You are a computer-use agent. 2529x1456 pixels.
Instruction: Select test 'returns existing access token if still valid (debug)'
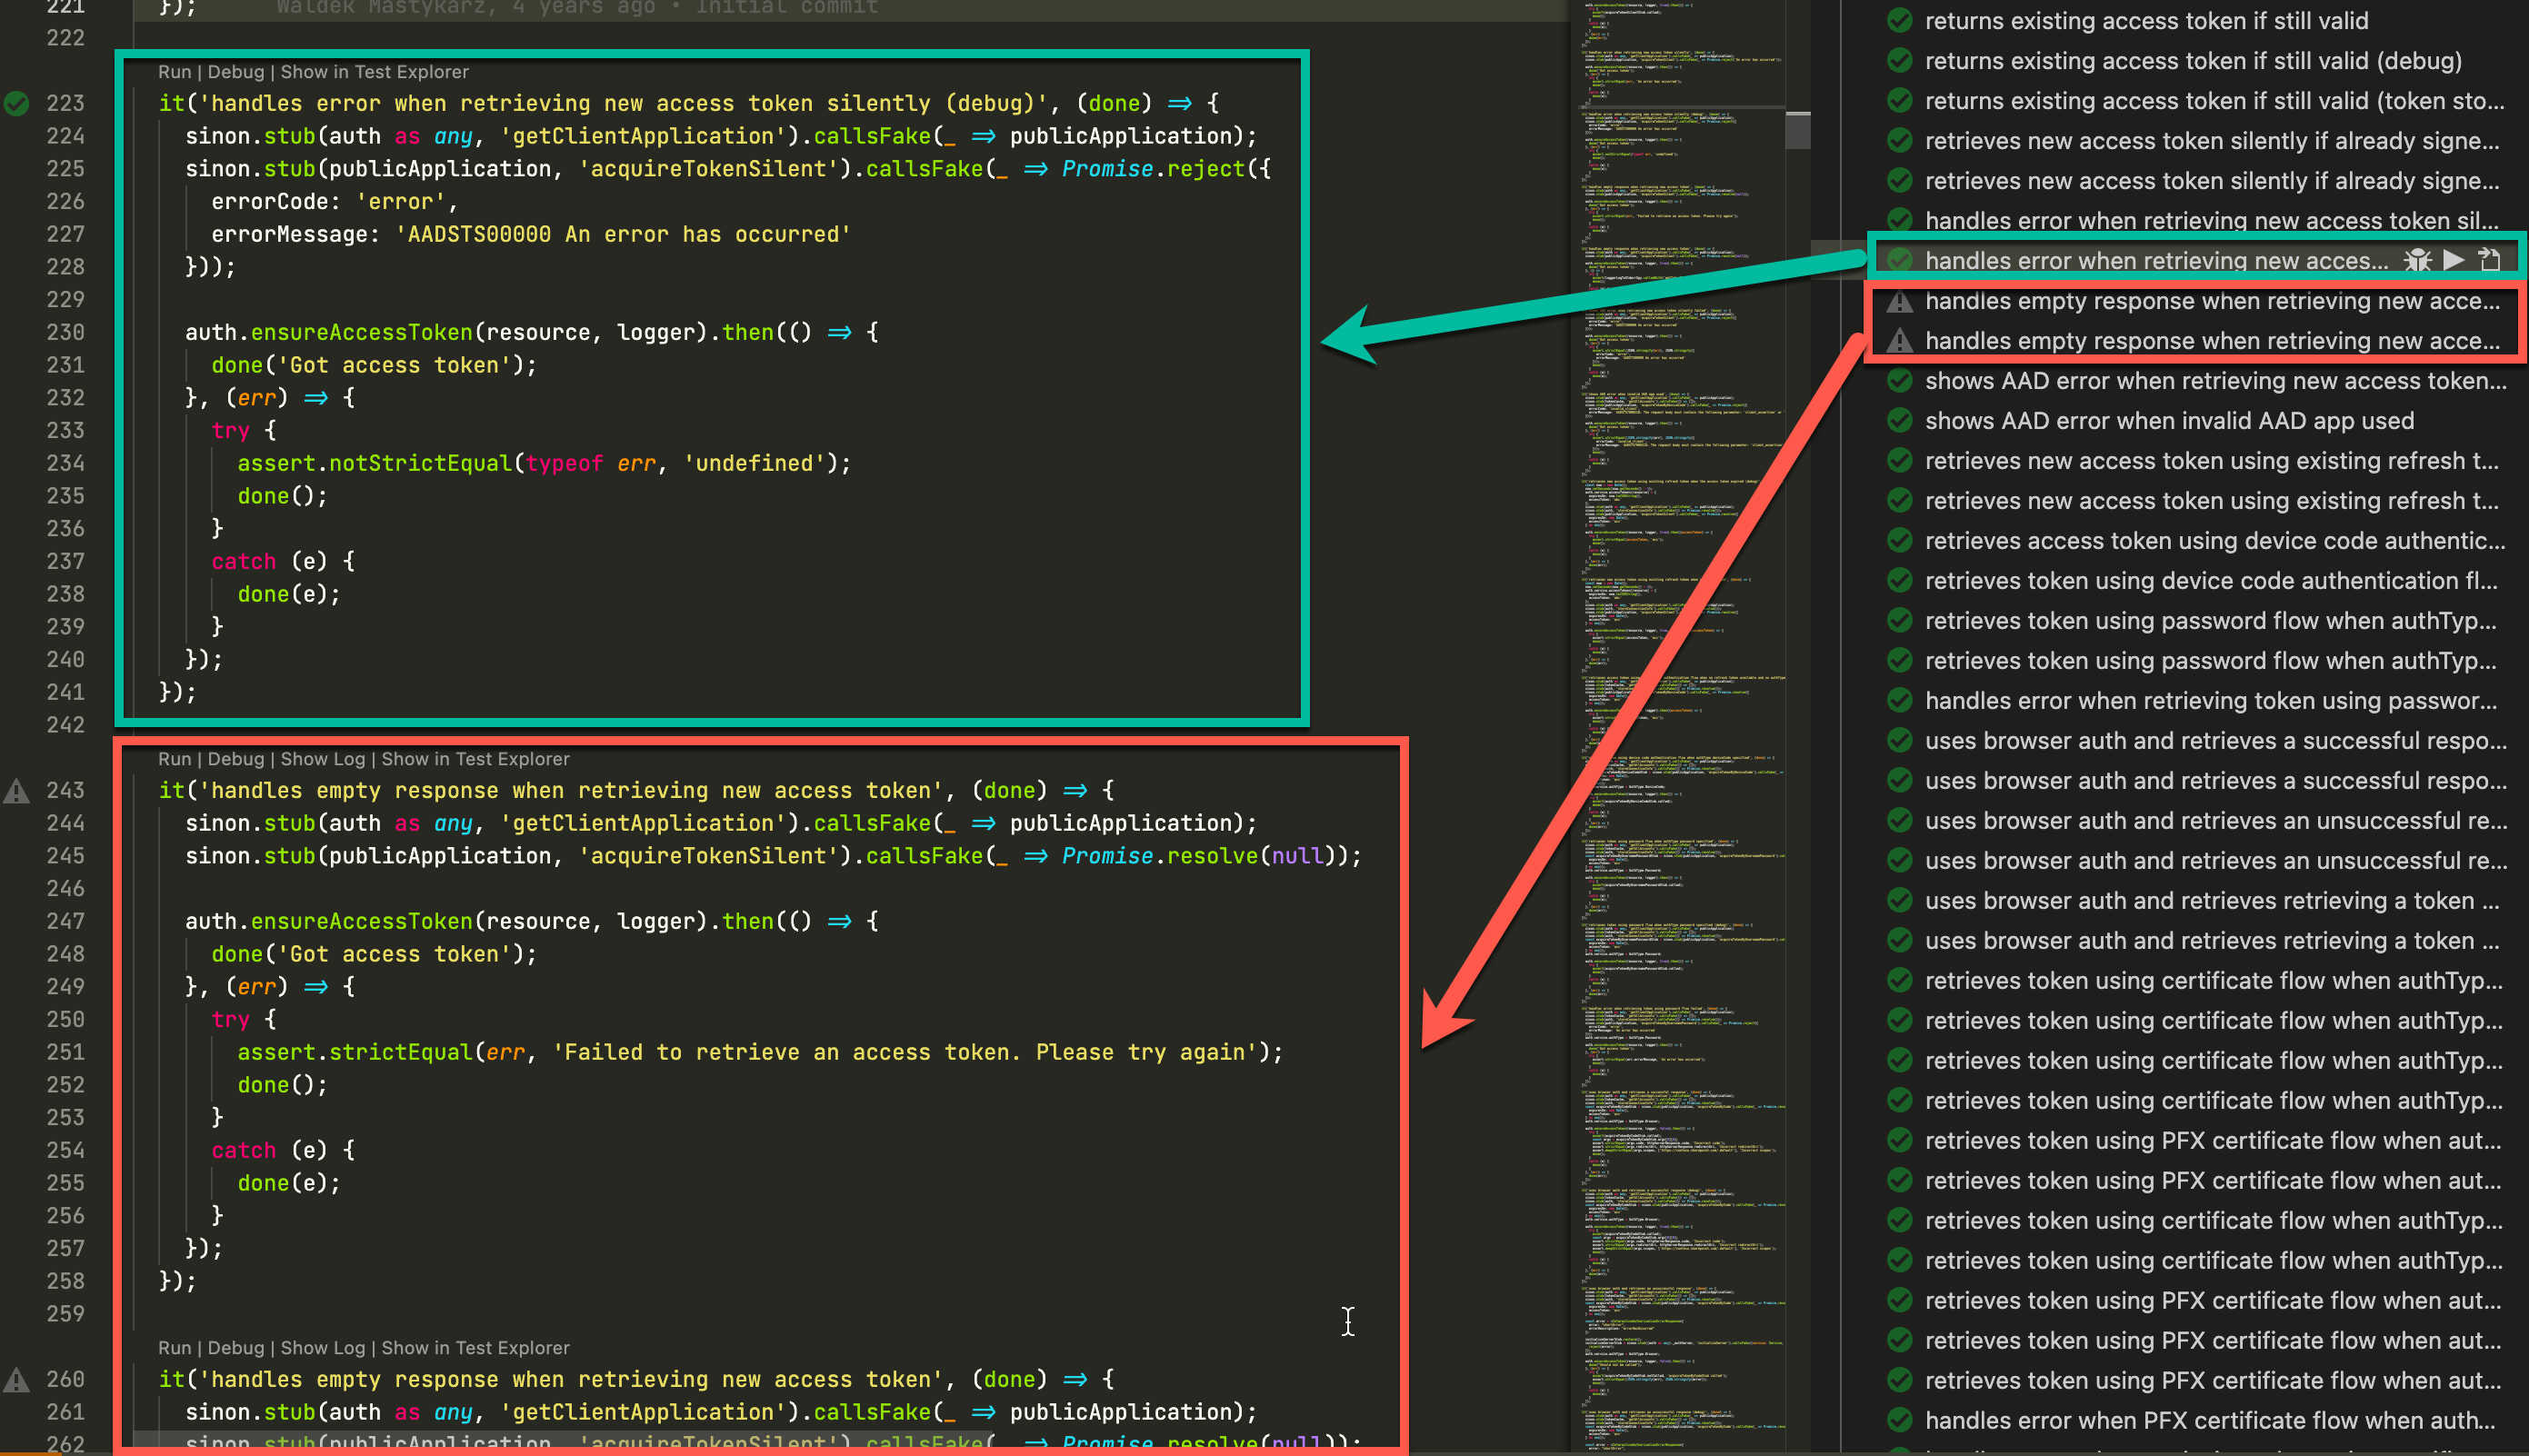pos(2192,60)
